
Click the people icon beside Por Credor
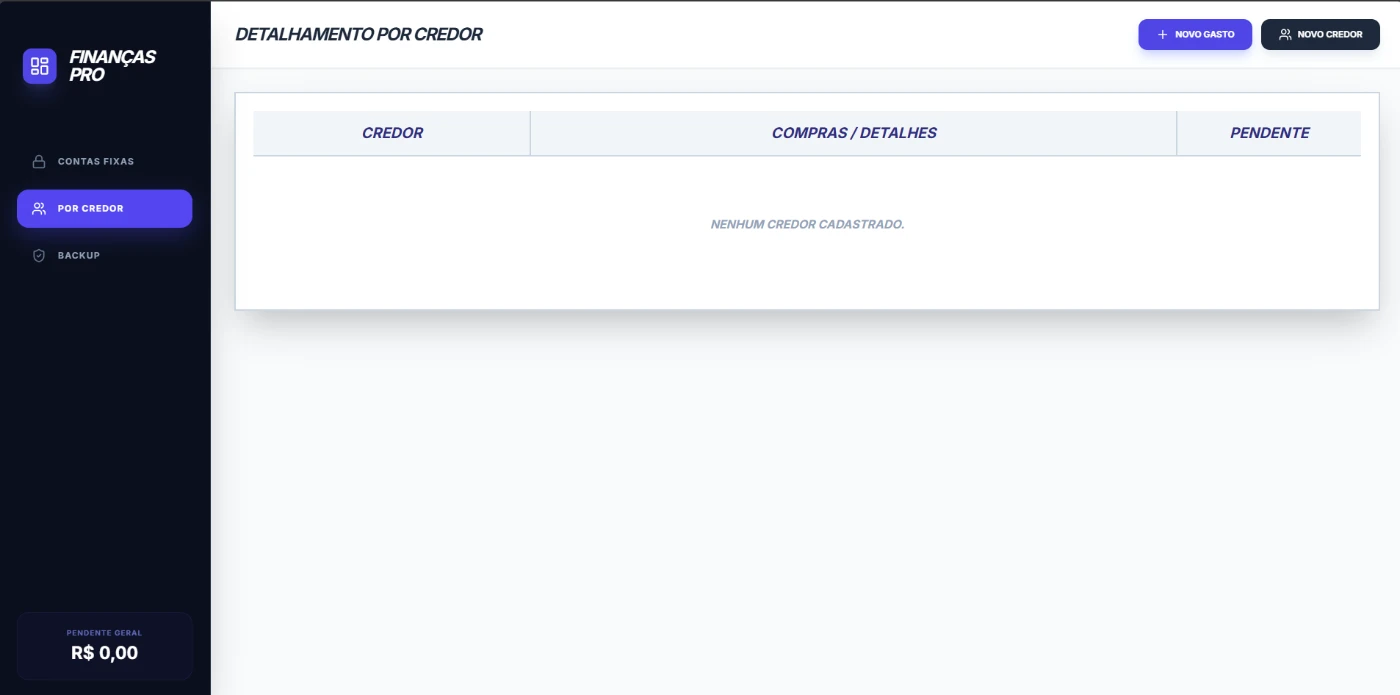(39, 209)
